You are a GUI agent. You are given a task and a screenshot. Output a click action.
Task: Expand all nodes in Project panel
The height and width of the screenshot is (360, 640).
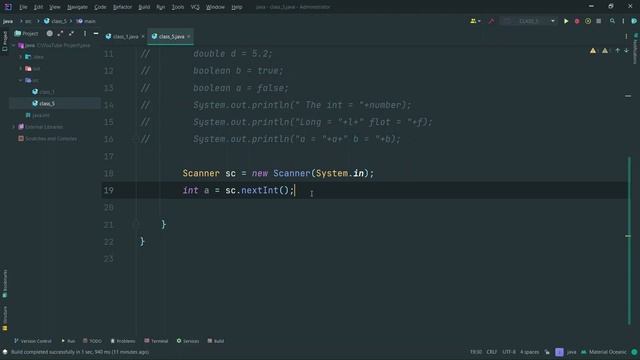click(x=60, y=33)
